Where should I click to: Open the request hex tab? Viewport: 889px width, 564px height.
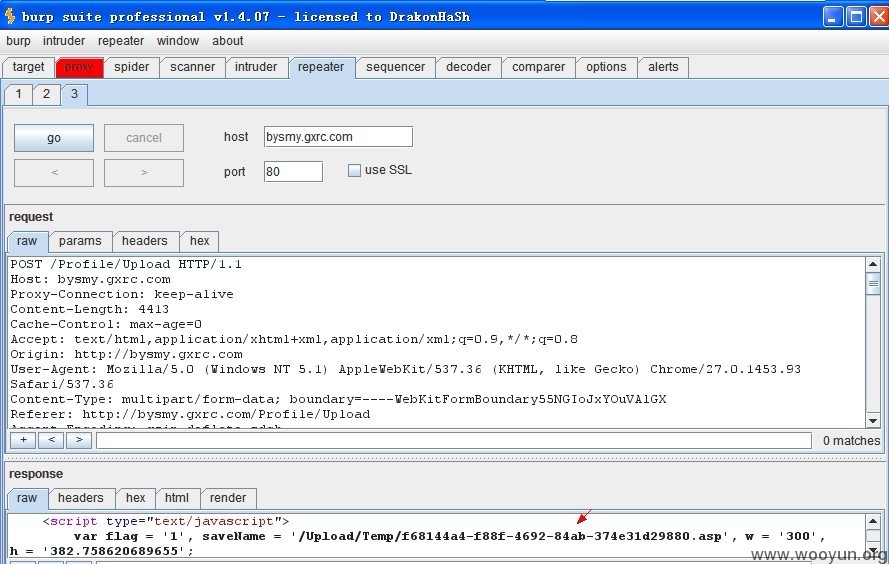pos(200,241)
